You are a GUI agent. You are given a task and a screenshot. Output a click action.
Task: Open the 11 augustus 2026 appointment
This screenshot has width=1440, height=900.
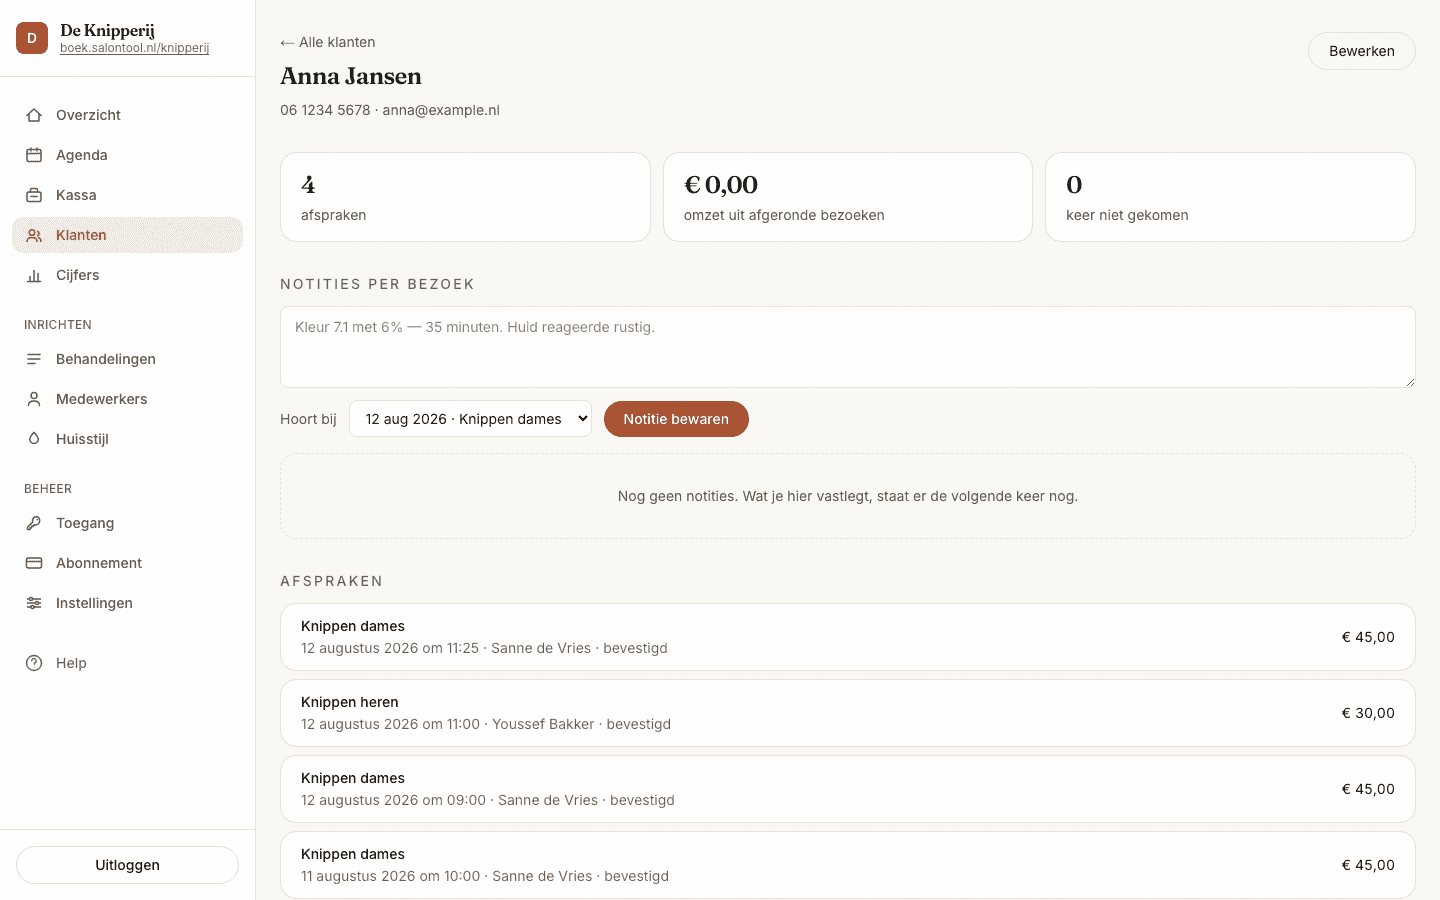click(x=848, y=865)
